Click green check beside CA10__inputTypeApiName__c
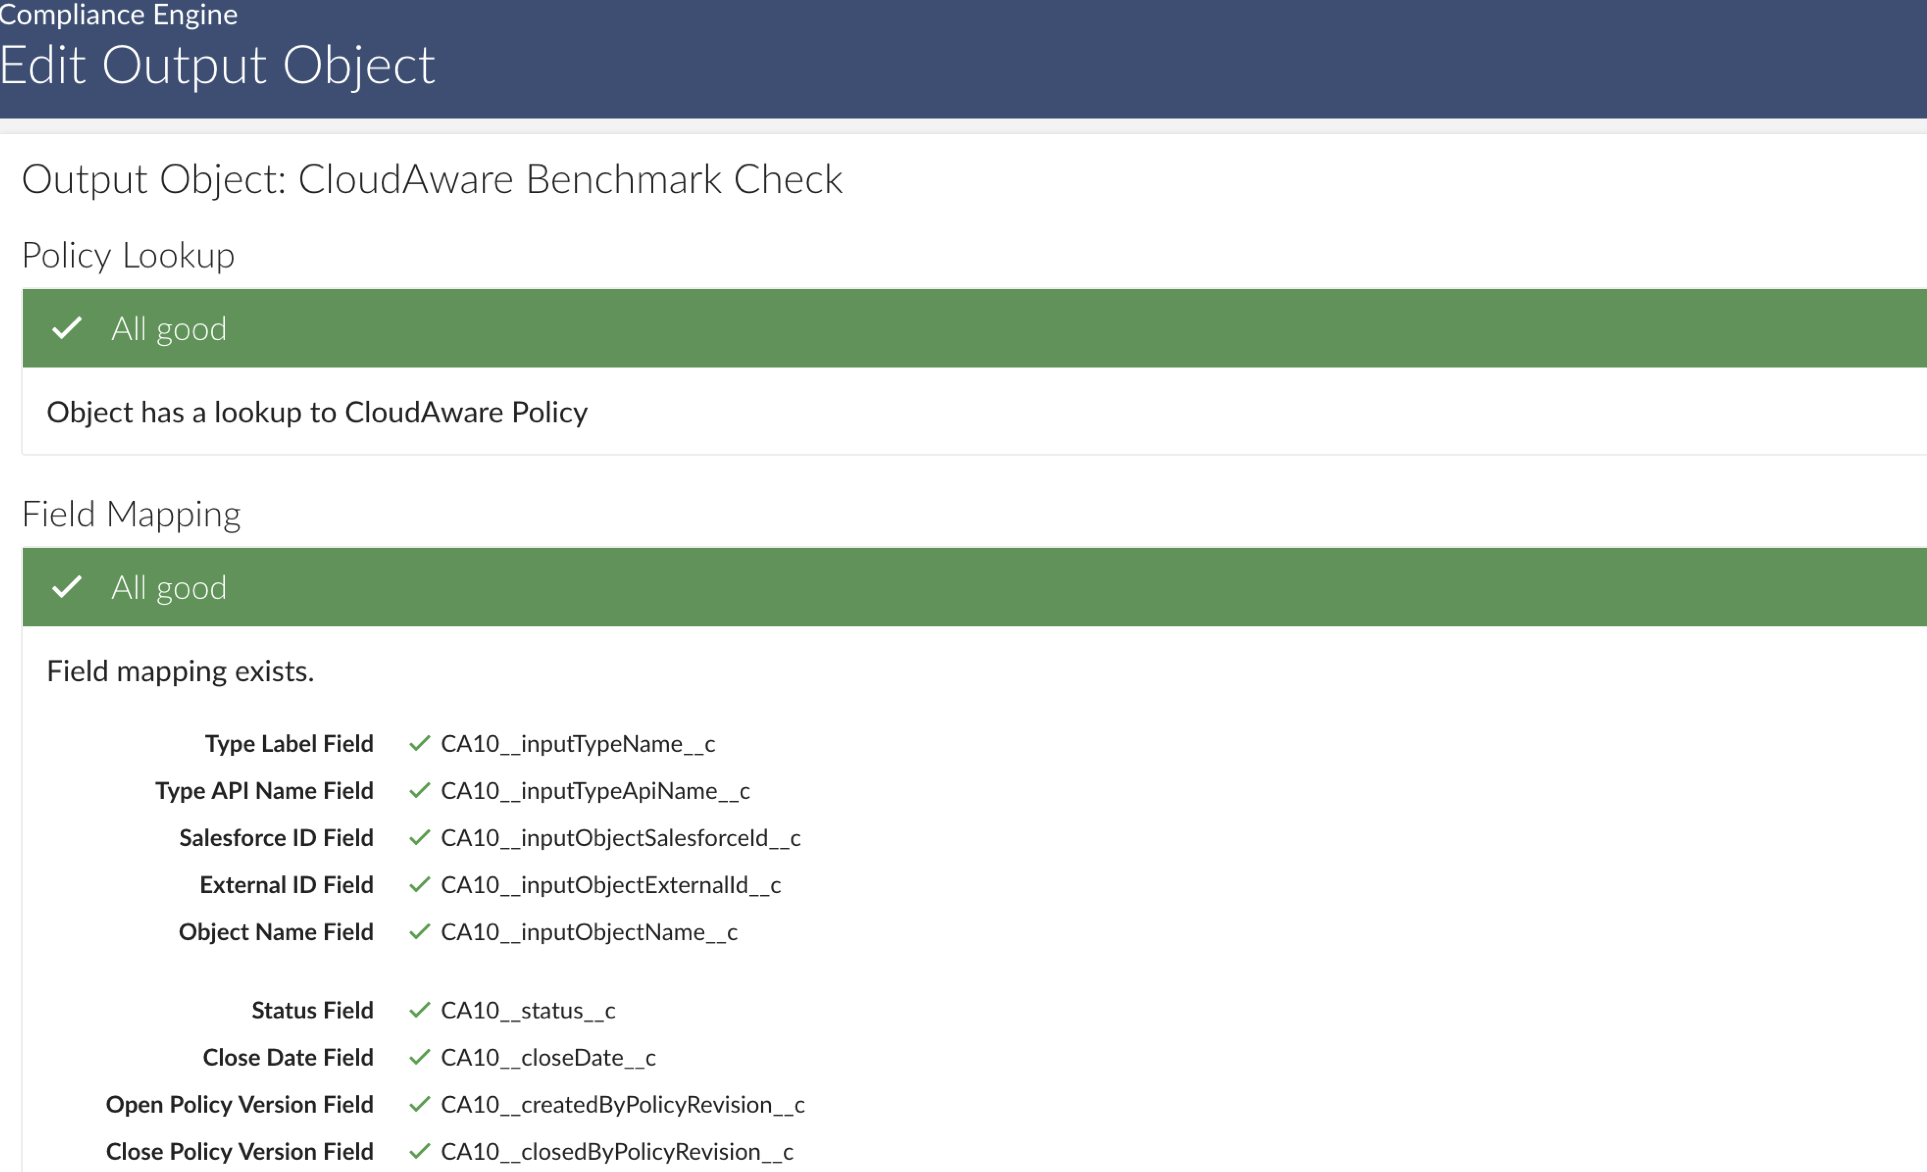The image size is (1927, 1172). [420, 790]
